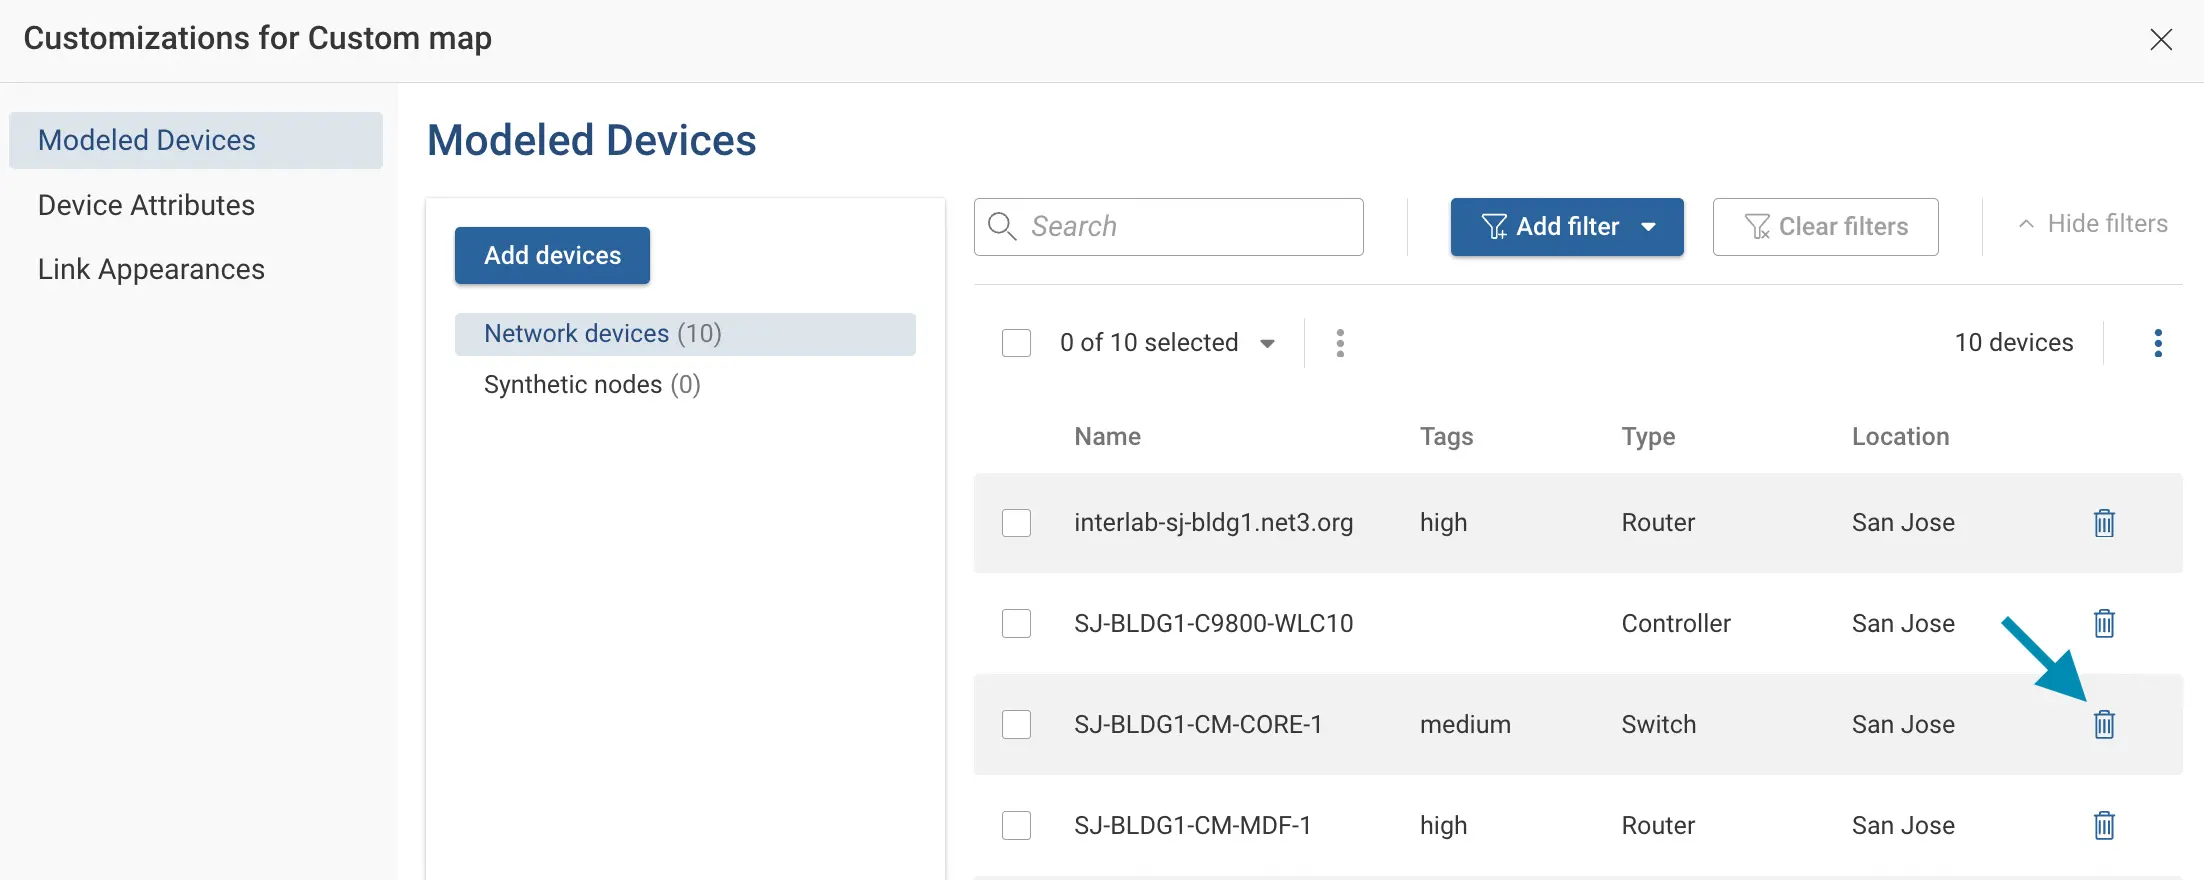This screenshot has height=880, width=2204.
Task: Check the SJ-BLDG1-CM-CORE-1 checkbox
Action: pyautogui.click(x=1016, y=725)
